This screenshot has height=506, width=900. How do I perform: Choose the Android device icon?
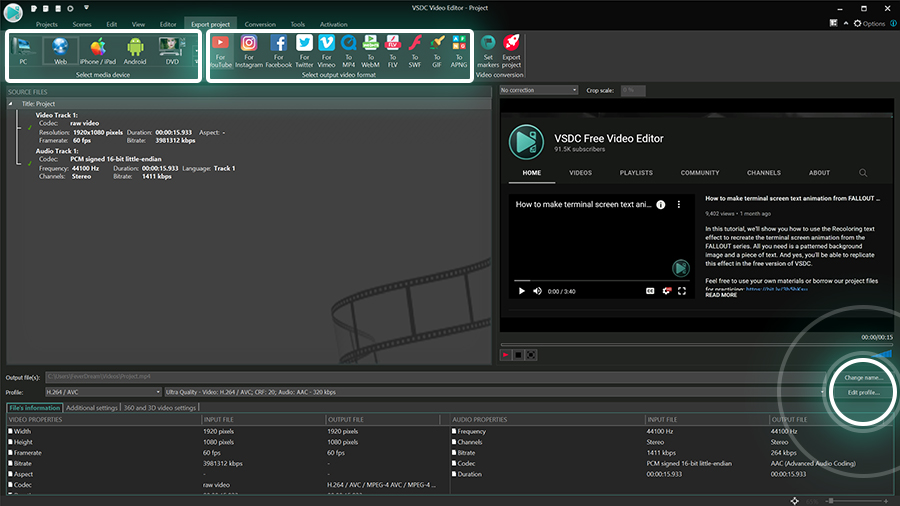click(135, 50)
